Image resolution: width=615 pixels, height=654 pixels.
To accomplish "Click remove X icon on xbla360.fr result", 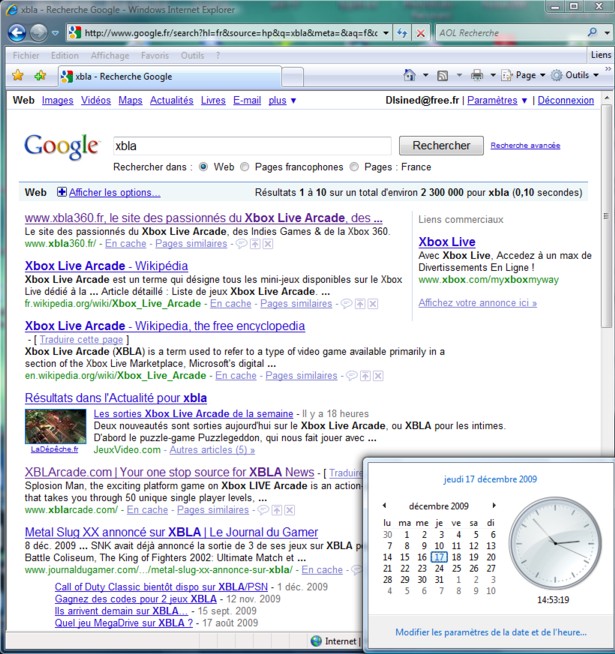I will point(268,244).
